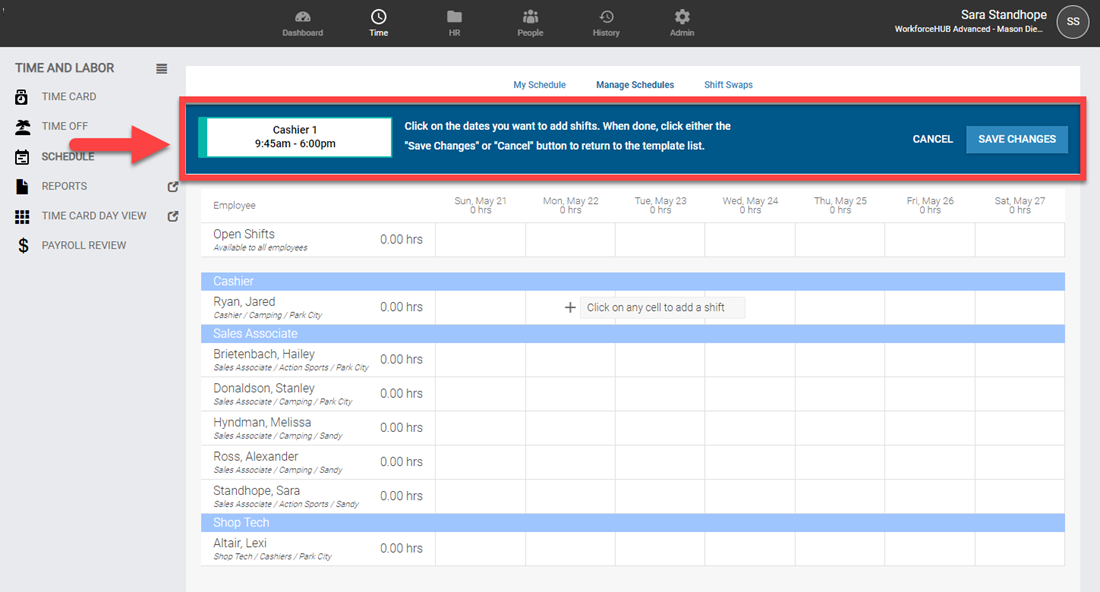
Task: Open the SS user avatar menu
Action: click(1073, 21)
